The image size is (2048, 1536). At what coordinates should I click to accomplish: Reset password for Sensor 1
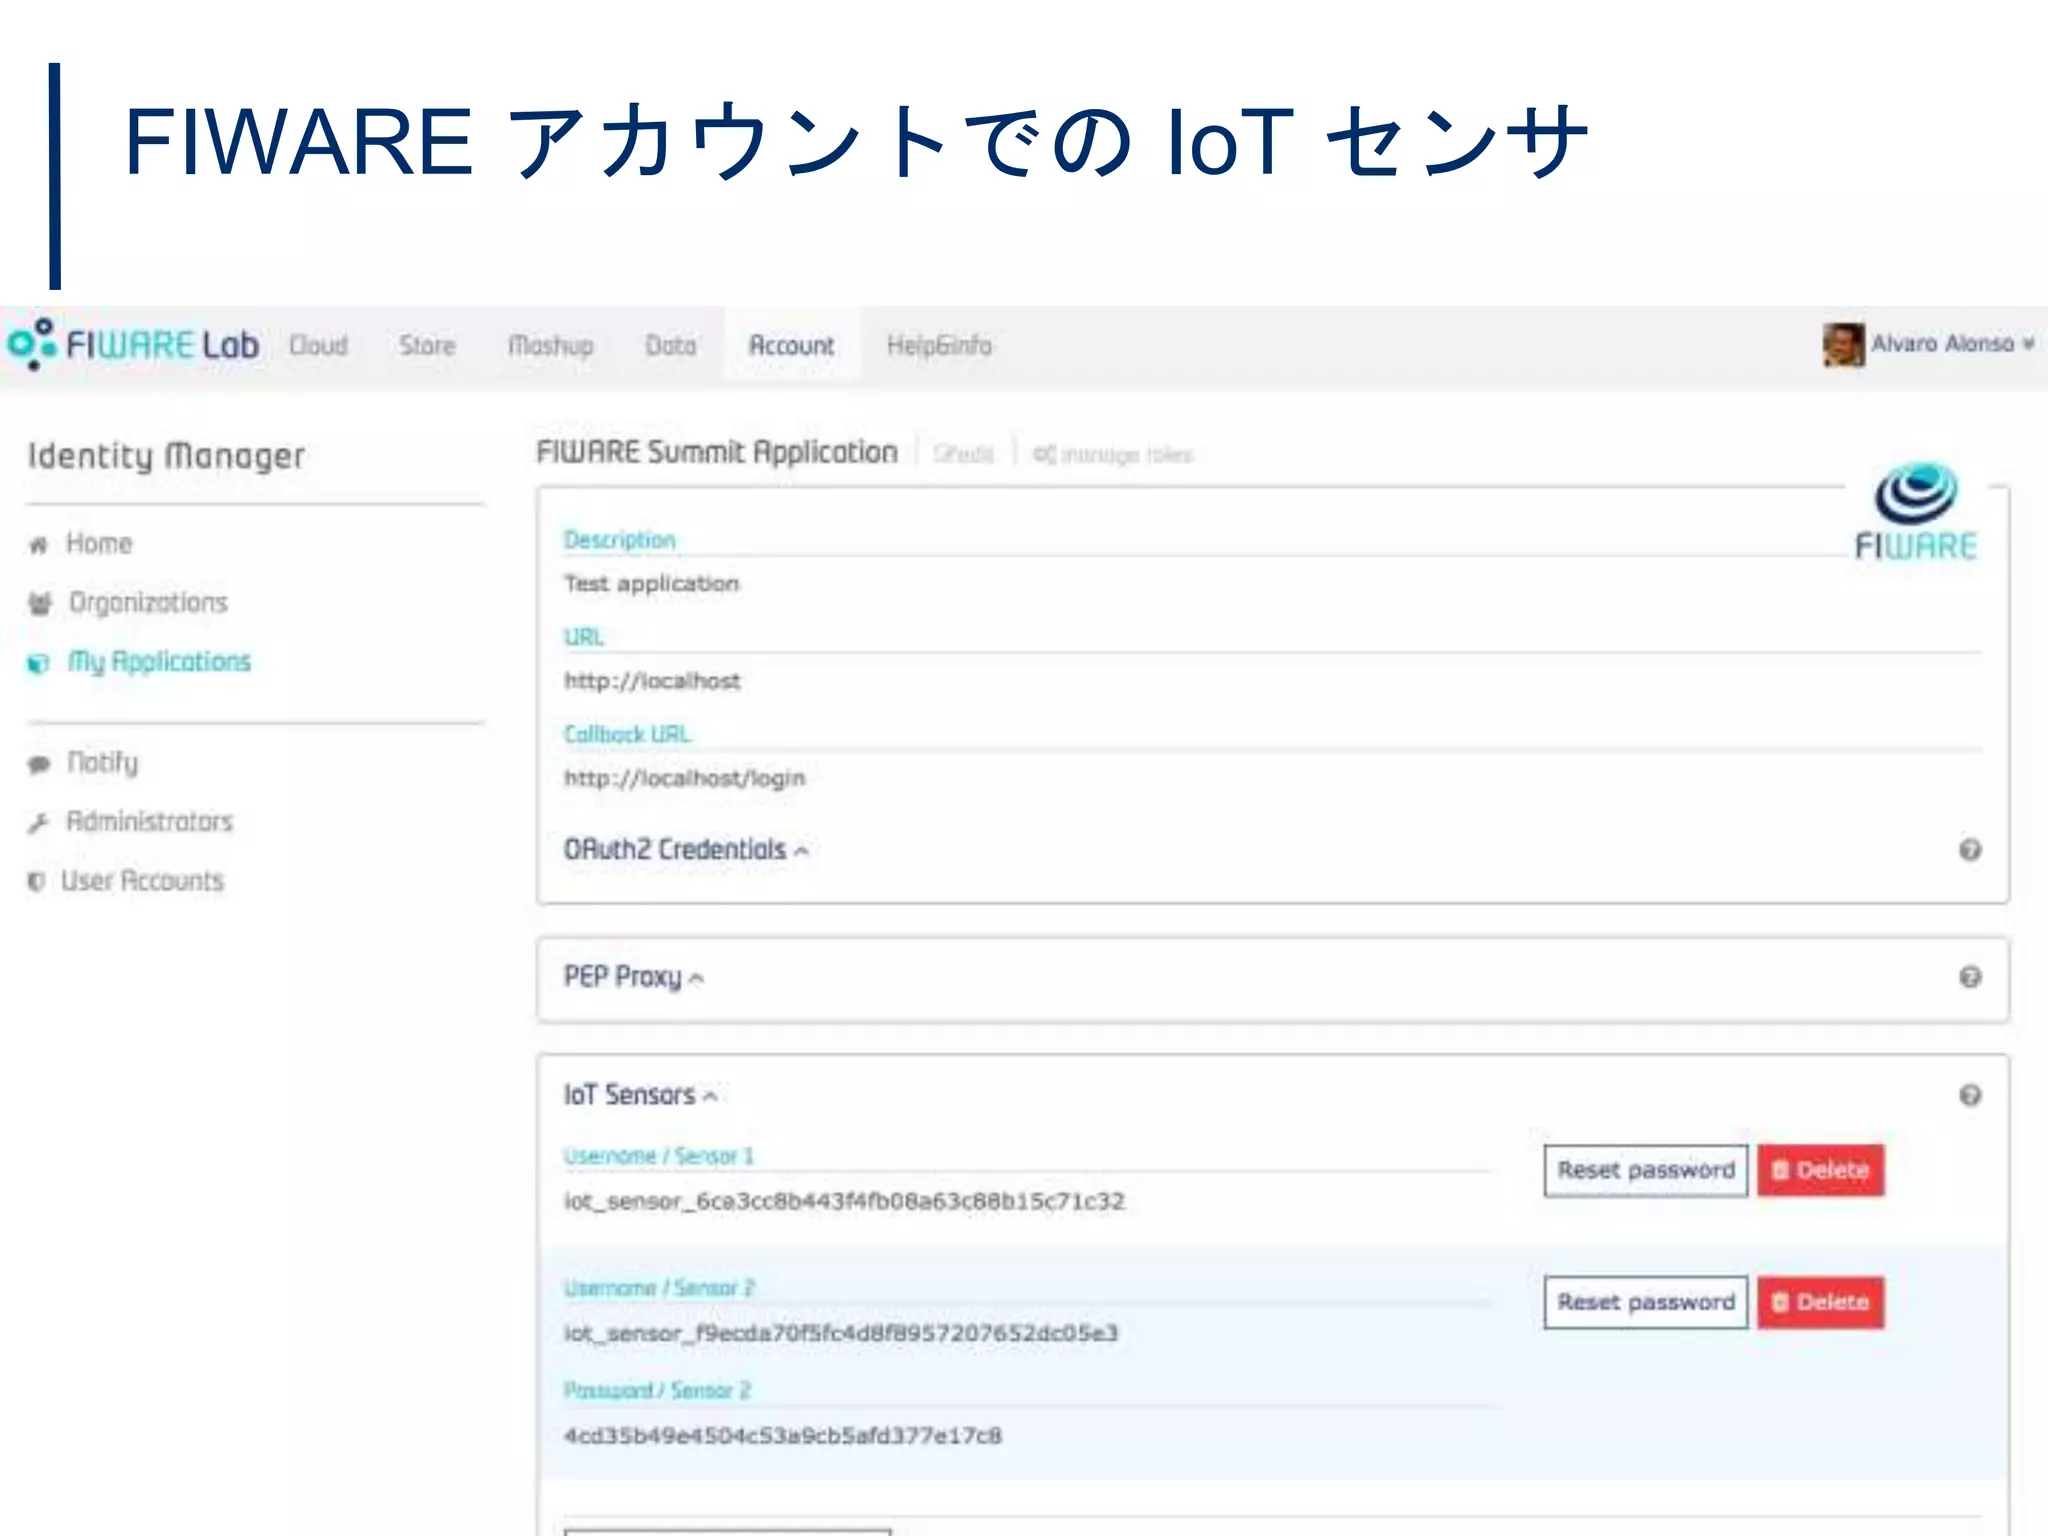1646,1170
